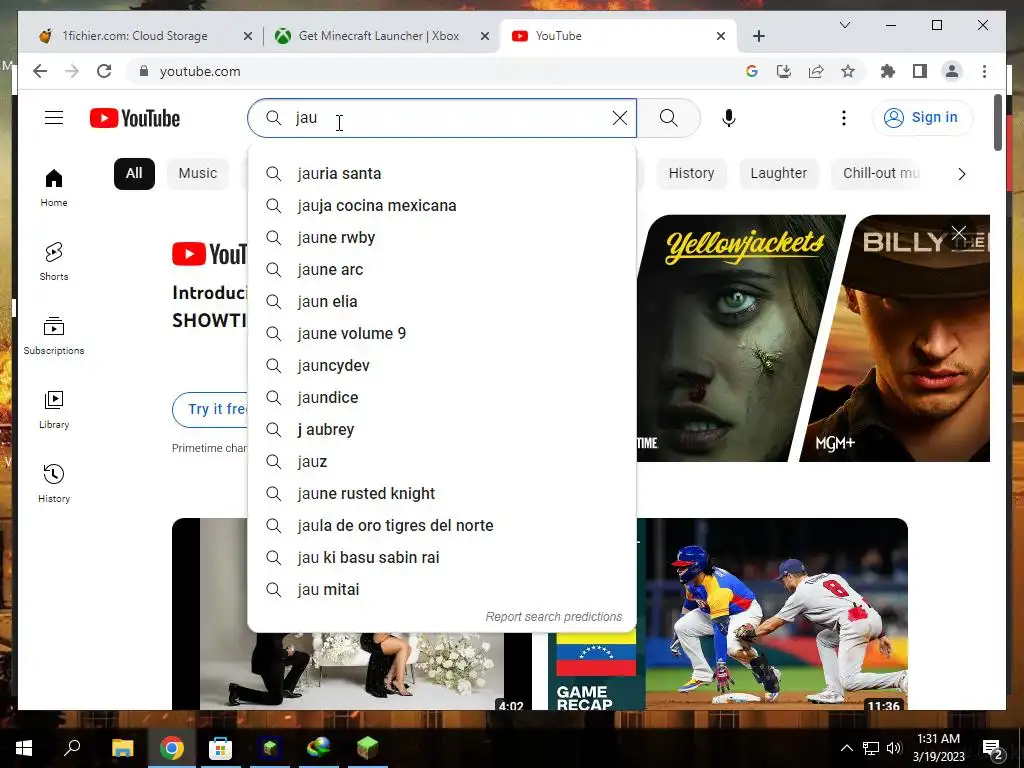Choose suggestion 'jauncydev'
This screenshot has width=1024, height=768.
[x=441, y=366]
